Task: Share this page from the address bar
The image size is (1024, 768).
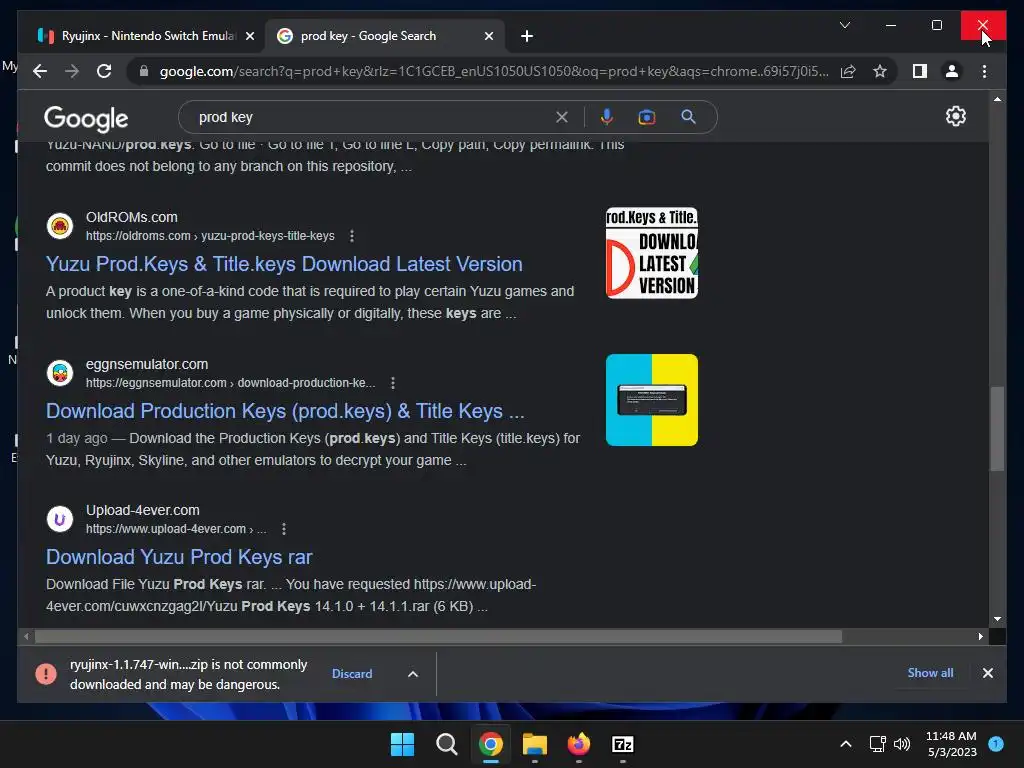Action: click(x=848, y=71)
